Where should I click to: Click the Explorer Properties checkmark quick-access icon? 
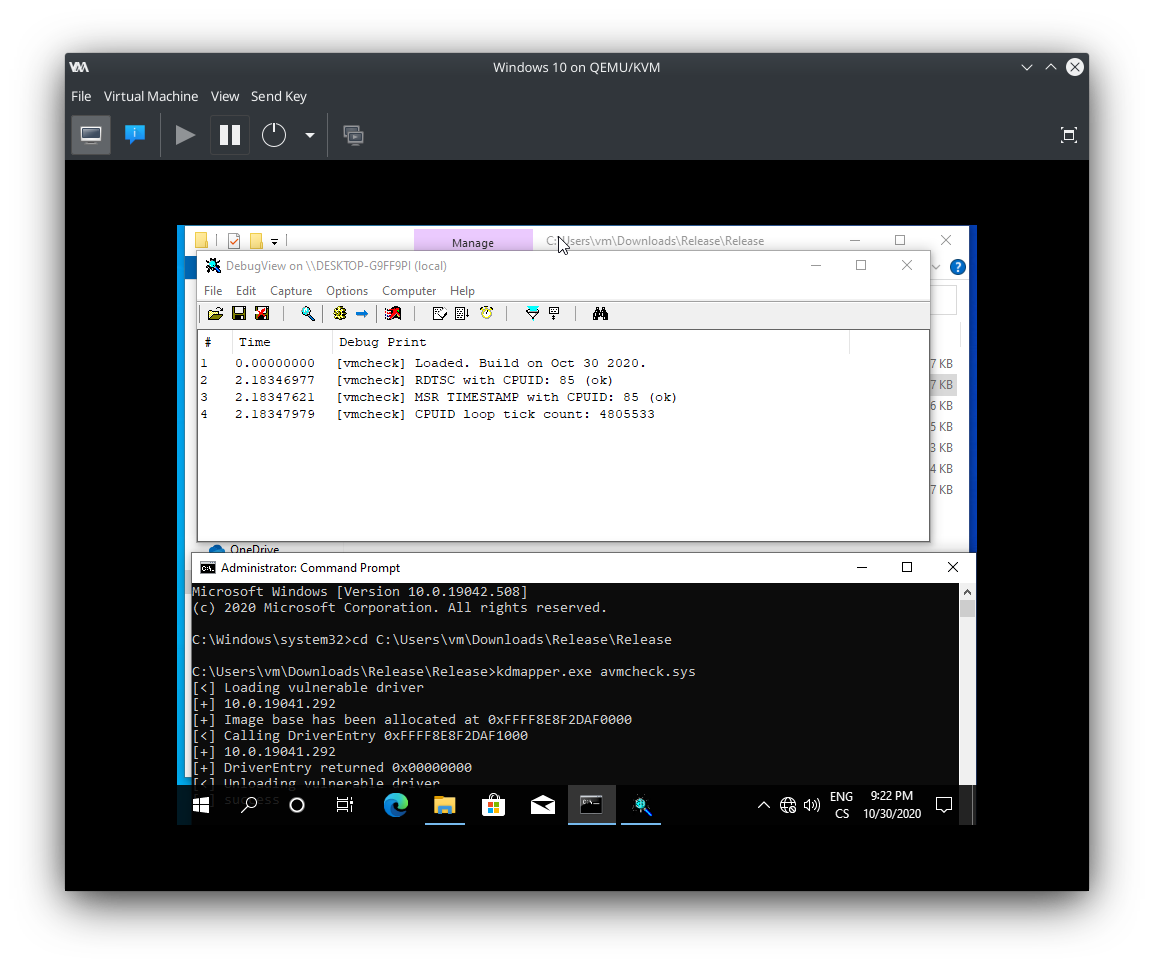point(234,241)
